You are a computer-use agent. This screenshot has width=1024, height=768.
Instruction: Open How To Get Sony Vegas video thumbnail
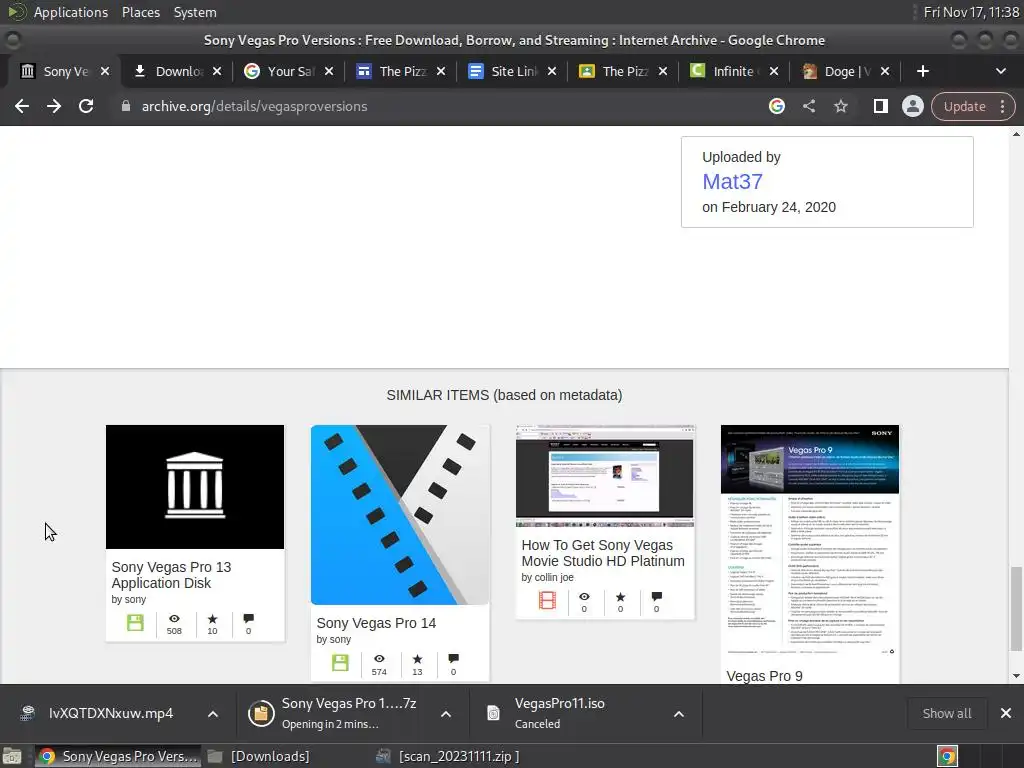605,476
